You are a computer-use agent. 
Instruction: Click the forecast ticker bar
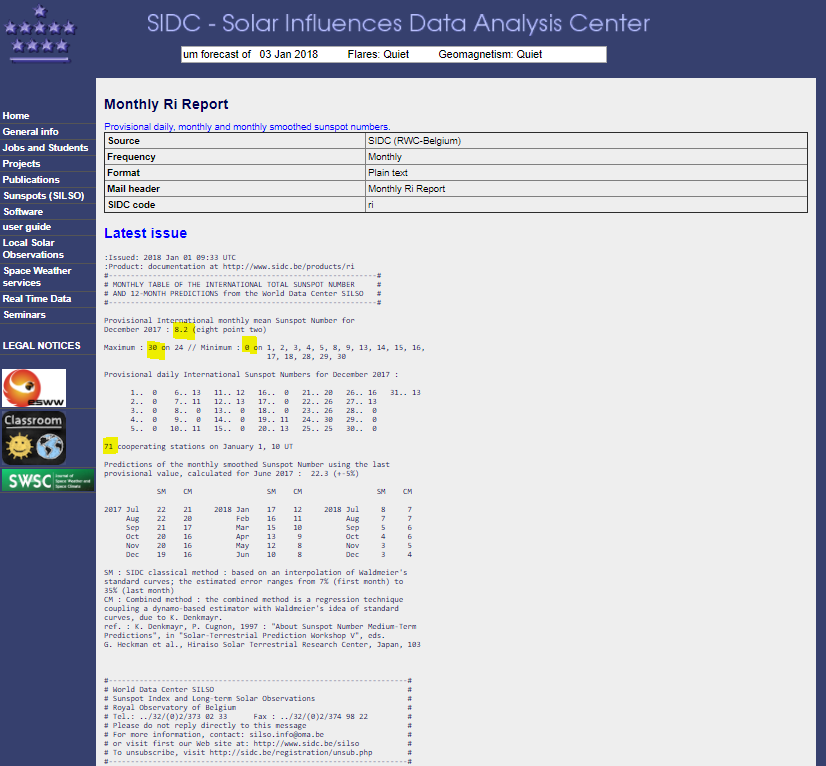pyautogui.click(x=394, y=54)
